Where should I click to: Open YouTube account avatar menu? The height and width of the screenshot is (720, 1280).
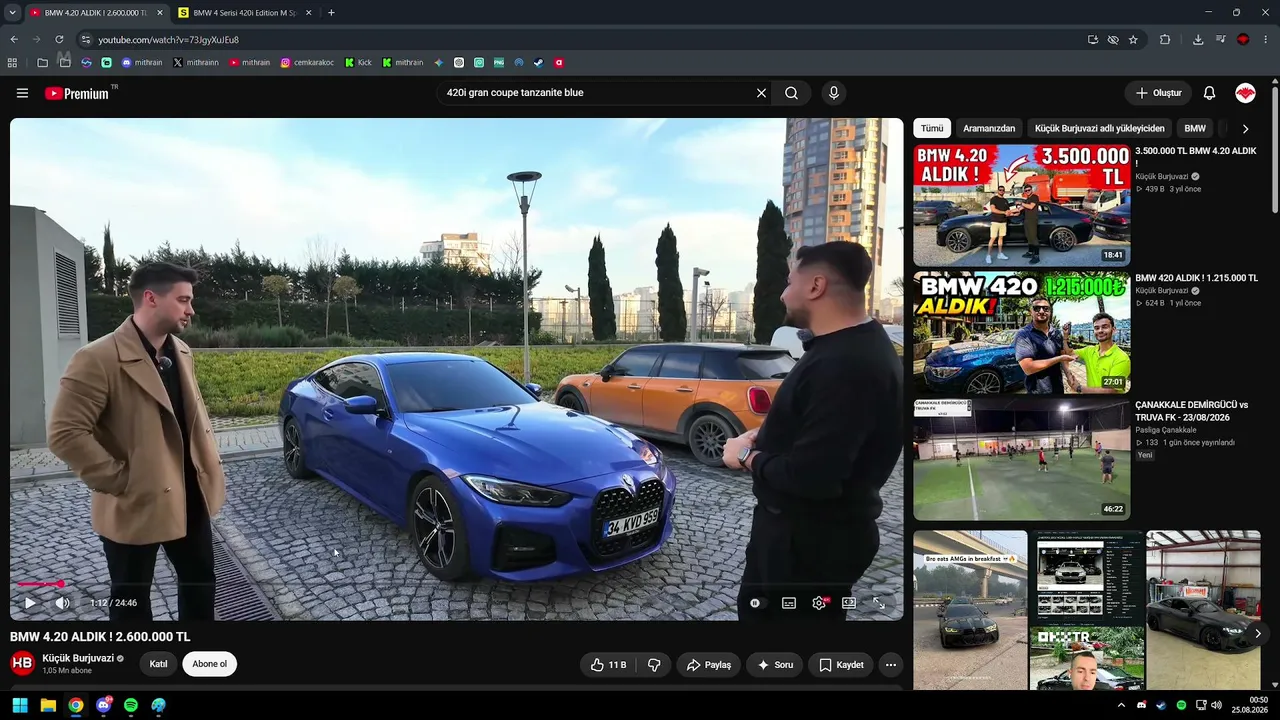click(x=1245, y=93)
